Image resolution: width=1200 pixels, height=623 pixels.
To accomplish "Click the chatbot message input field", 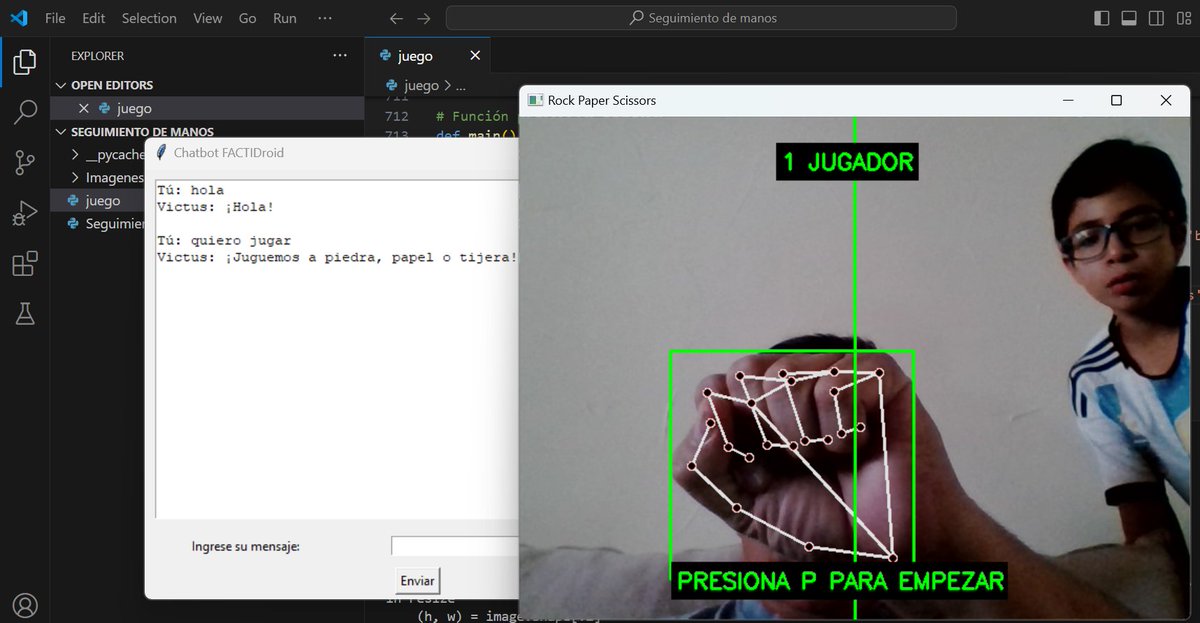I will (x=455, y=547).
